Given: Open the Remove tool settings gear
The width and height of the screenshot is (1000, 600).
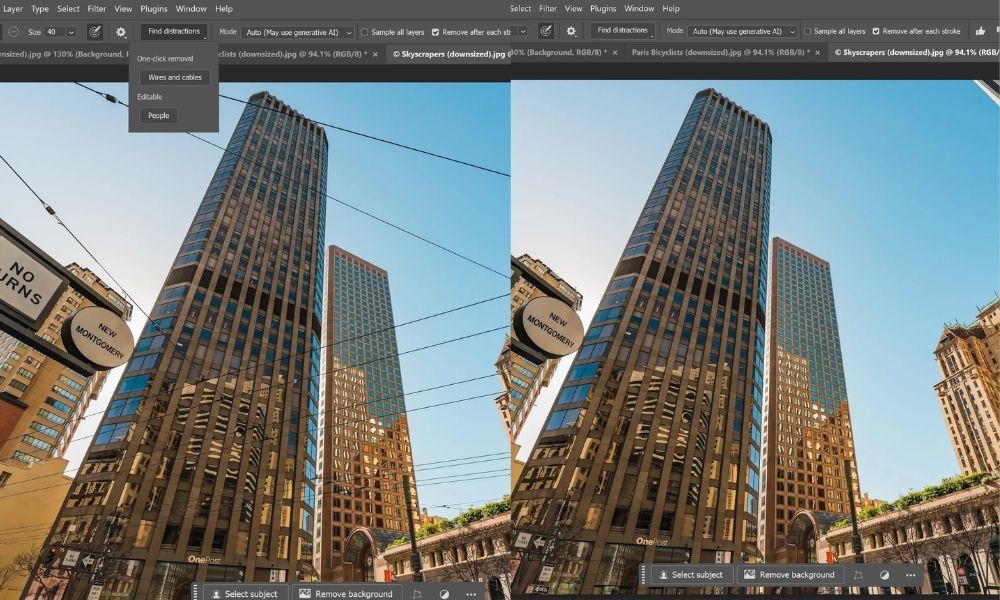Looking at the screenshot, I should [x=120, y=31].
